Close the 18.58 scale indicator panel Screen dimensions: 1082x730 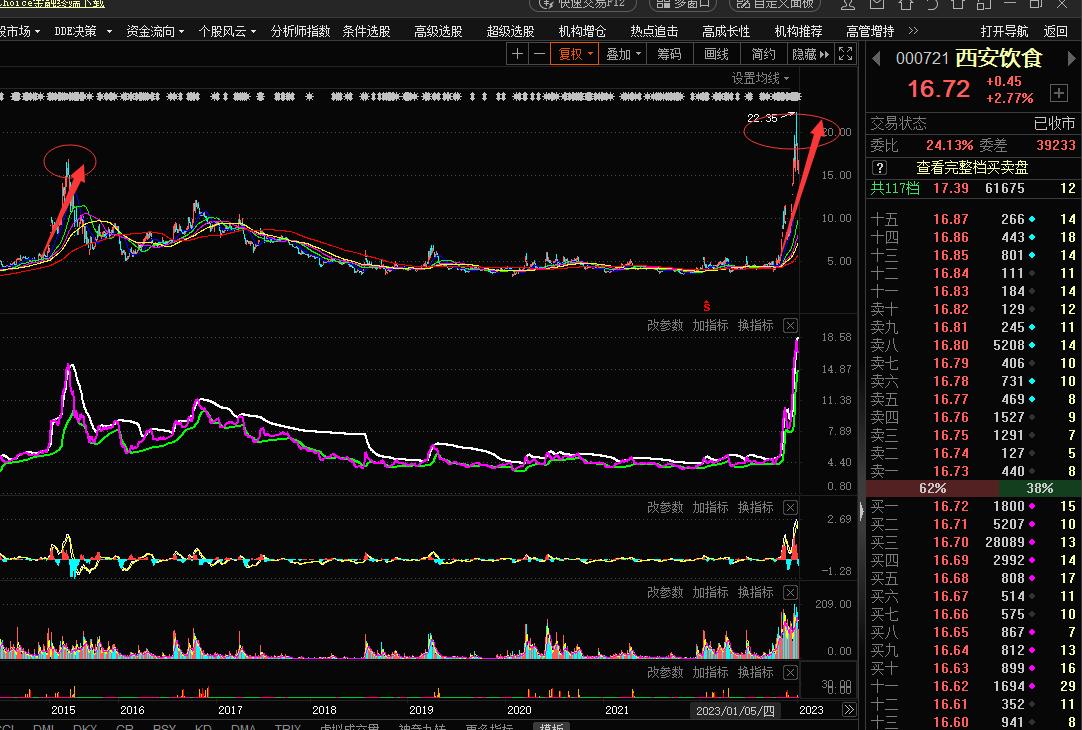click(x=791, y=325)
